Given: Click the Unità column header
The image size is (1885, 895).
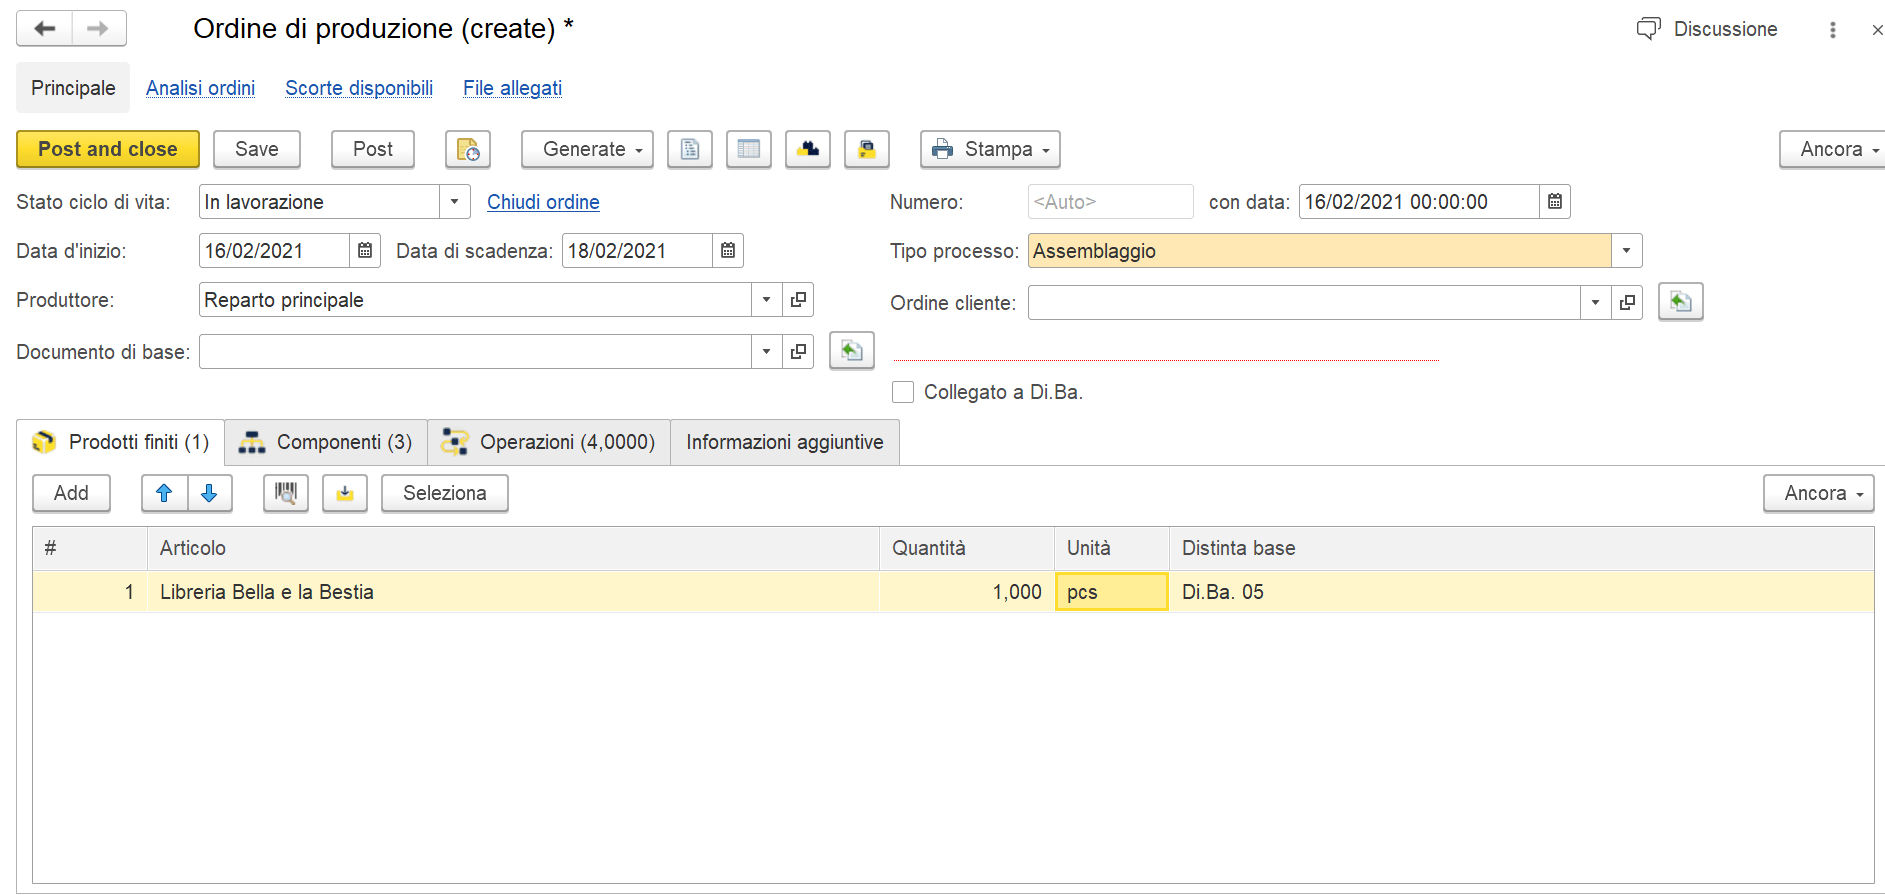Looking at the screenshot, I should click(1112, 548).
